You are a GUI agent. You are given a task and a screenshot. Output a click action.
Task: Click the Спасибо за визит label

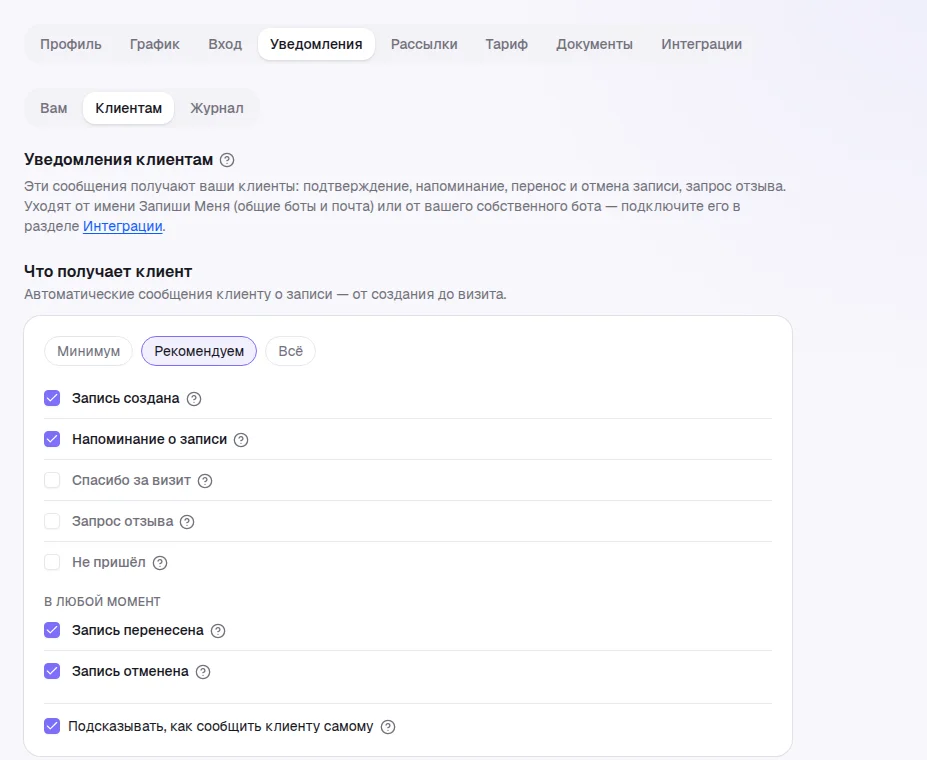131,480
